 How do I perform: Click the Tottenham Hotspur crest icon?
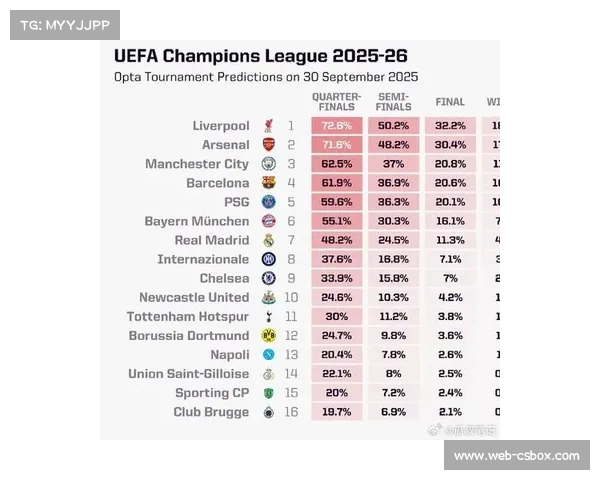[268, 317]
